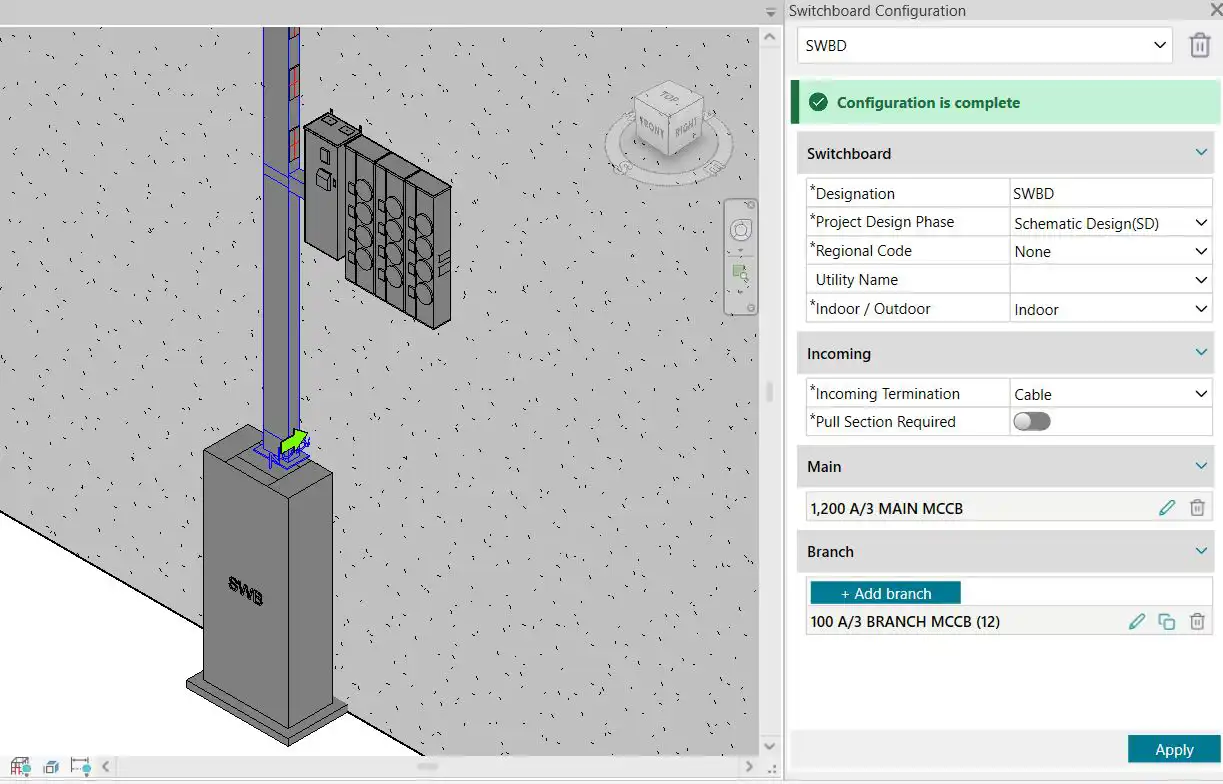Enable the Pull Section Required toggle

click(x=1032, y=421)
